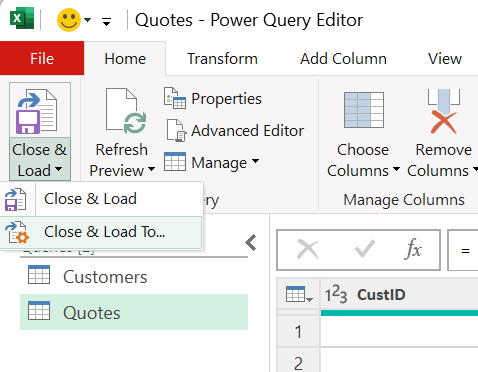Open the View tab

[x=445, y=59]
